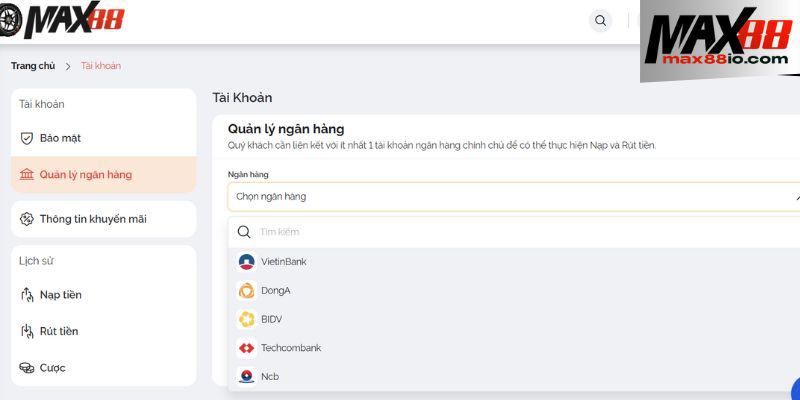Screen dimensions: 800x400
Task: Pick BIDV in the bank dropdown
Action: click(513, 319)
